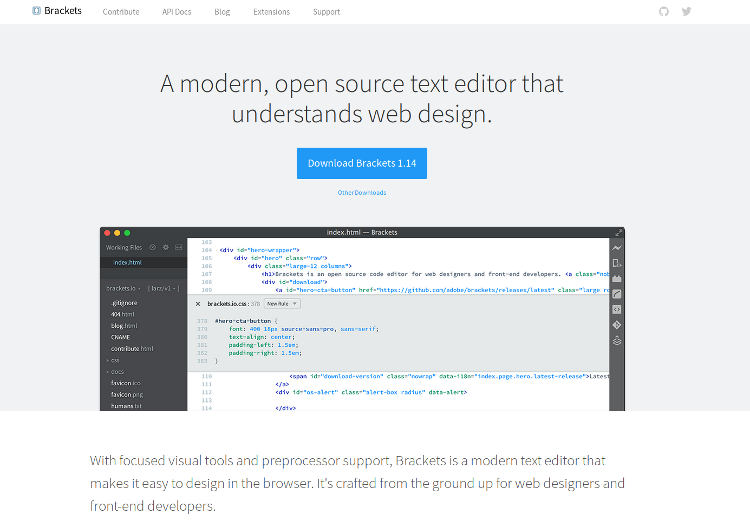
Task: Click the Brackets logo icon in header
Action: tap(36, 11)
